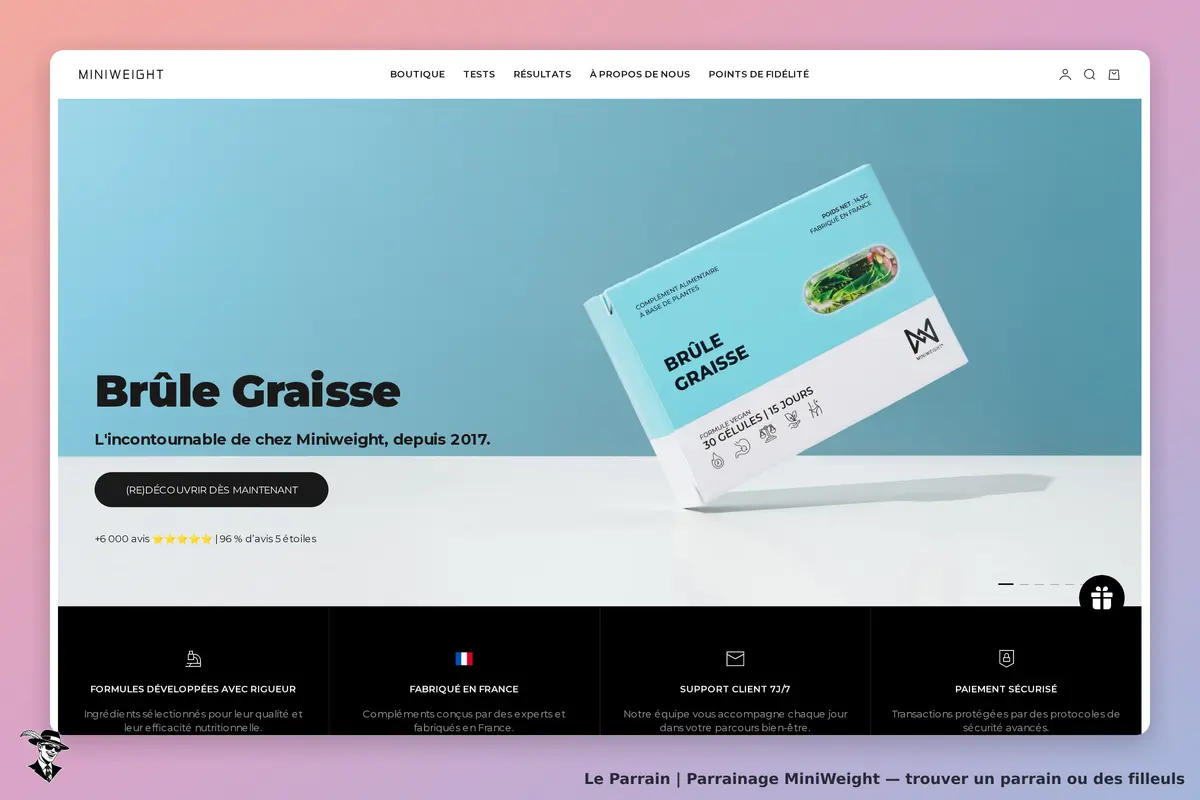Click (RE)DÉCOUVRIR DÈS MAINTENANT button
The image size is (1200, 800).
[211, 490]
